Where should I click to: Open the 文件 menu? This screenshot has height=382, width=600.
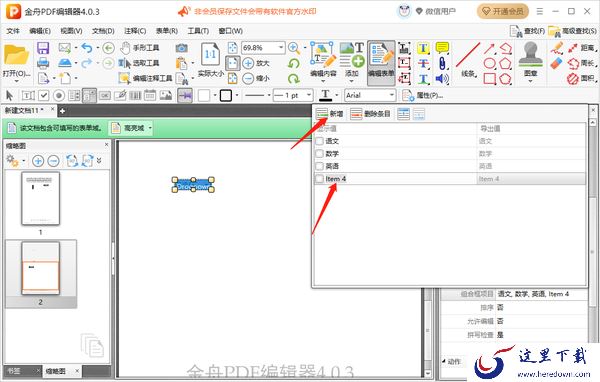click(x=13, y=31)
